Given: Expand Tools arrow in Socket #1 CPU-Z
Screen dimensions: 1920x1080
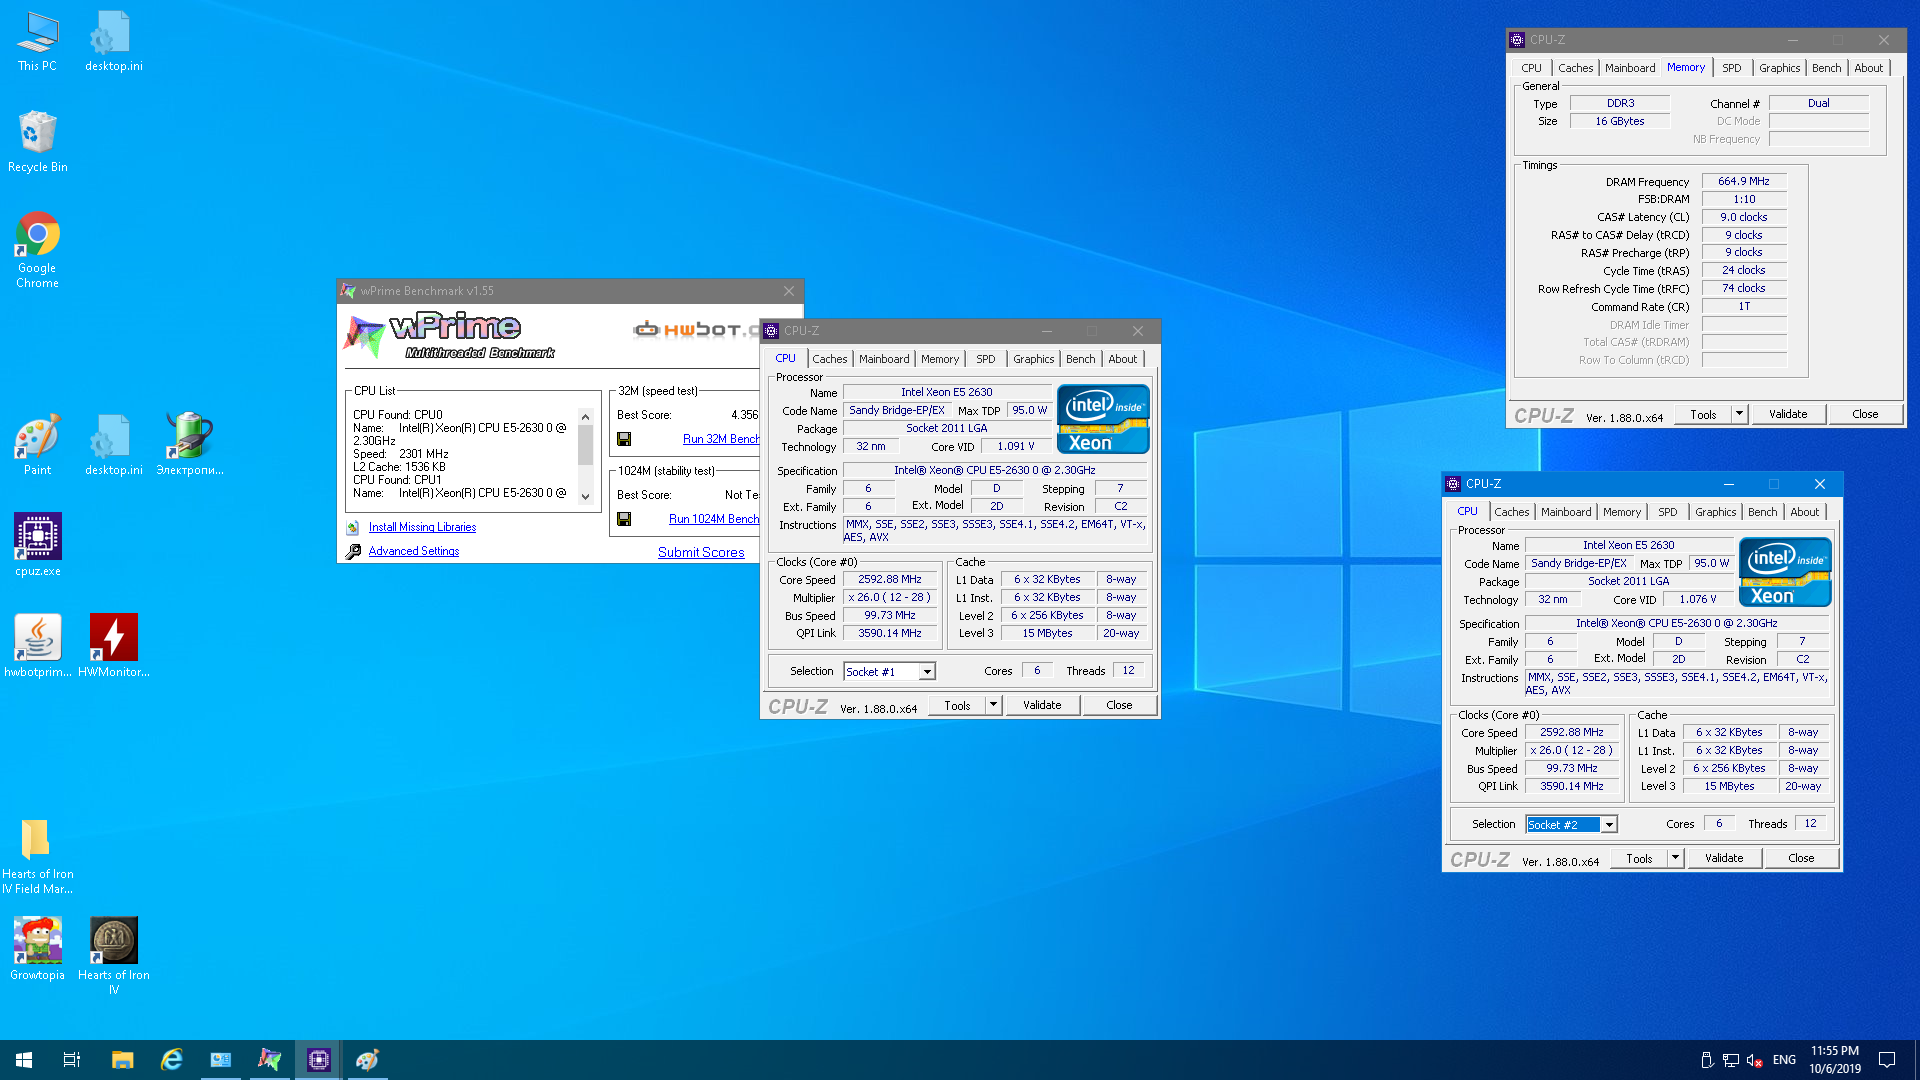Looking at the screenshot, I should coord(993,705).
